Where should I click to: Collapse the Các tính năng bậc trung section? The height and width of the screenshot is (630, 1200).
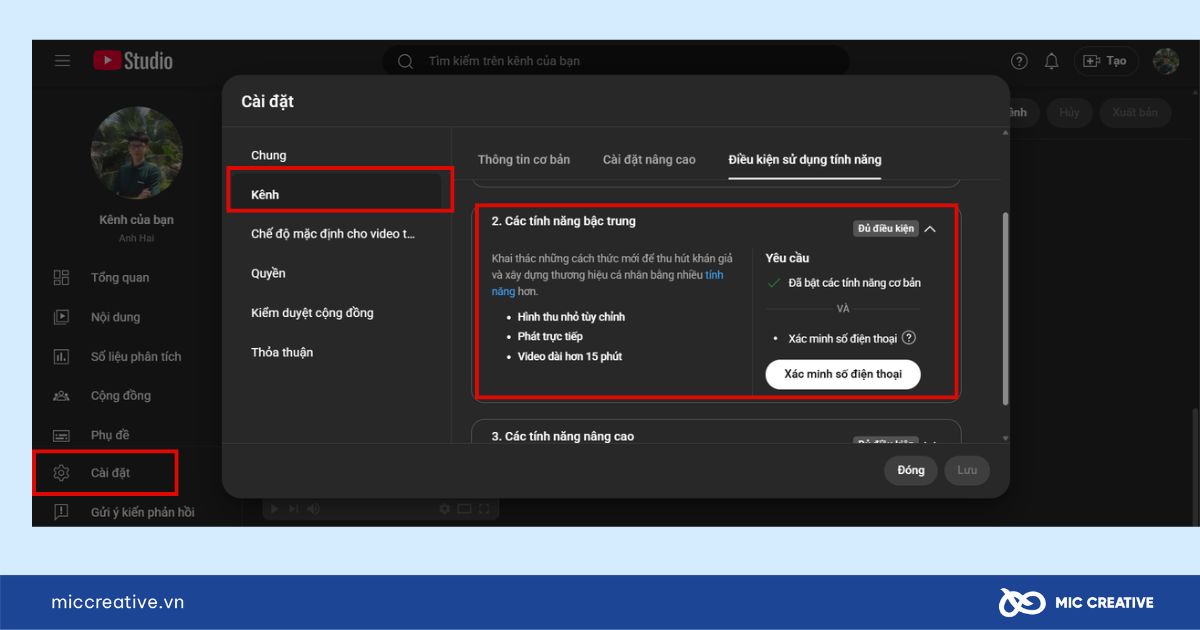[931, 227]
